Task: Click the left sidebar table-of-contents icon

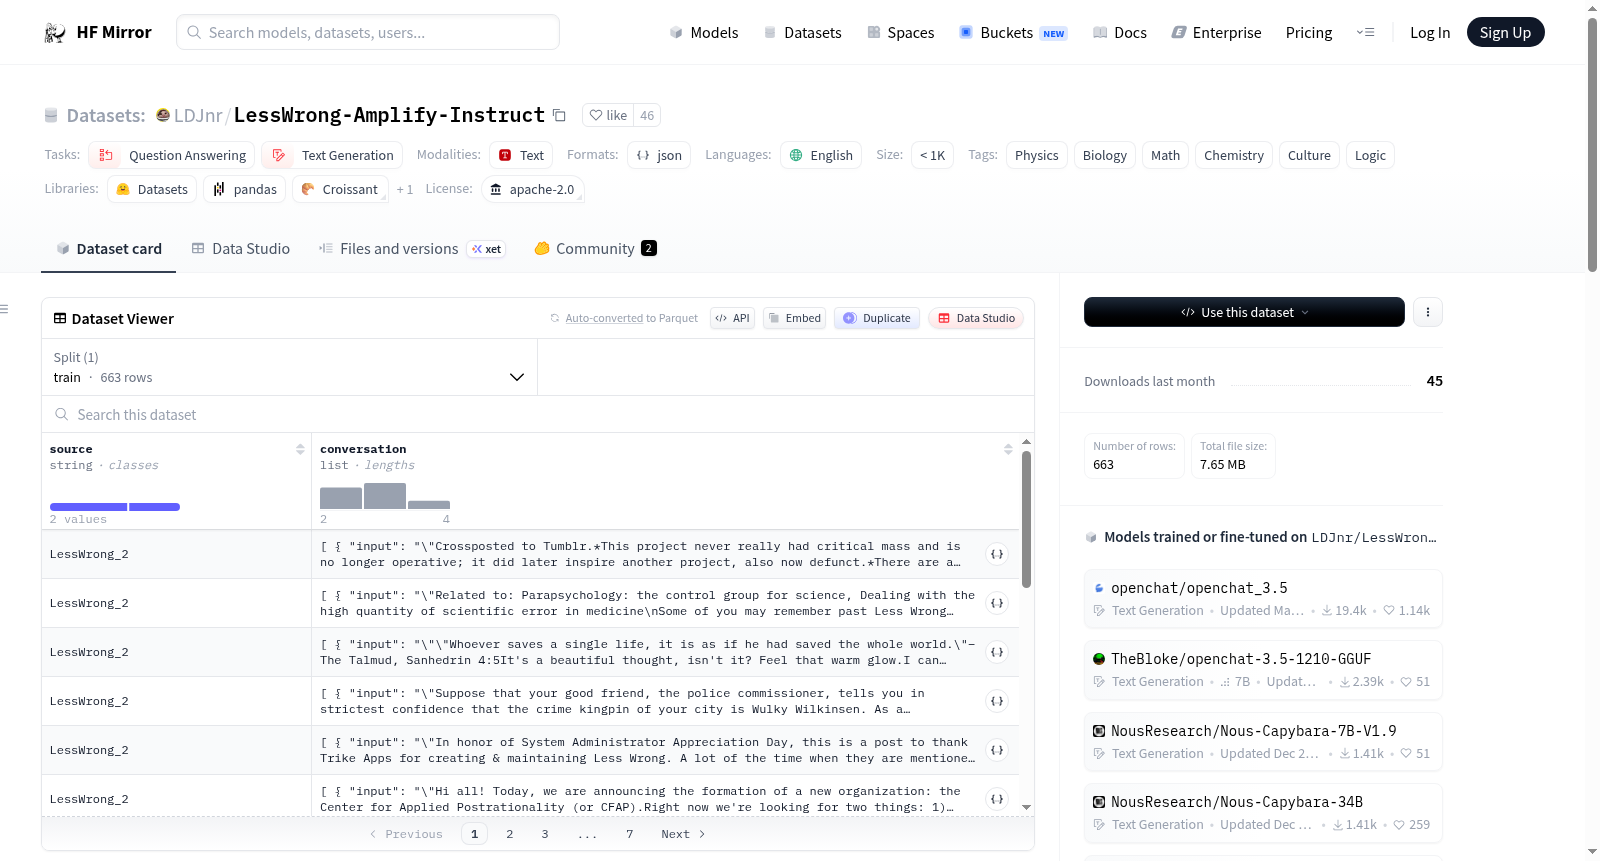Action: (x=4, y=309)
